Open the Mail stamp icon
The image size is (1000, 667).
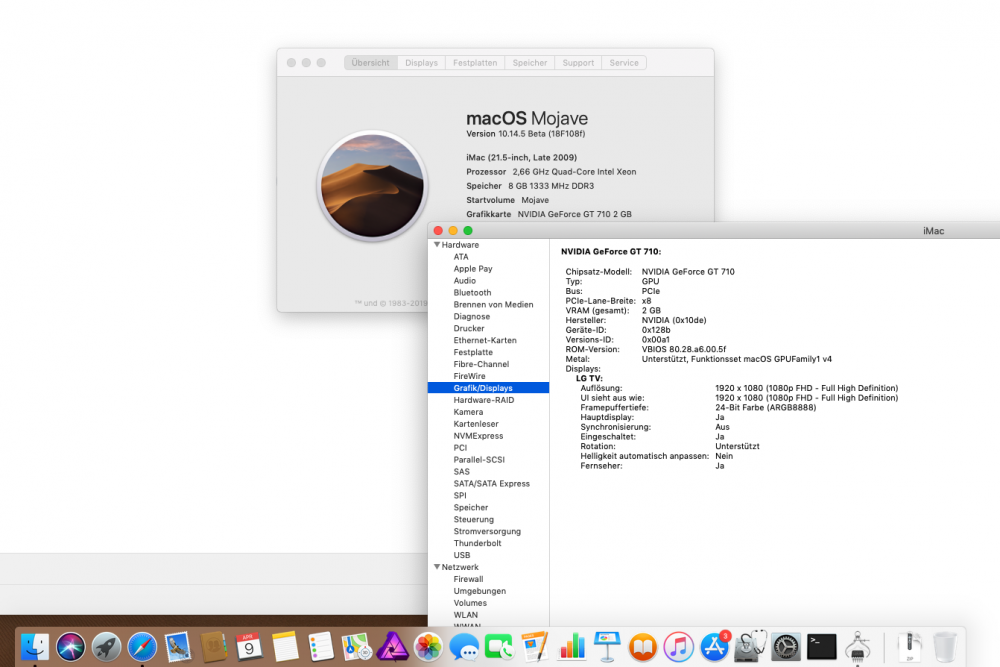coord(178,647)
